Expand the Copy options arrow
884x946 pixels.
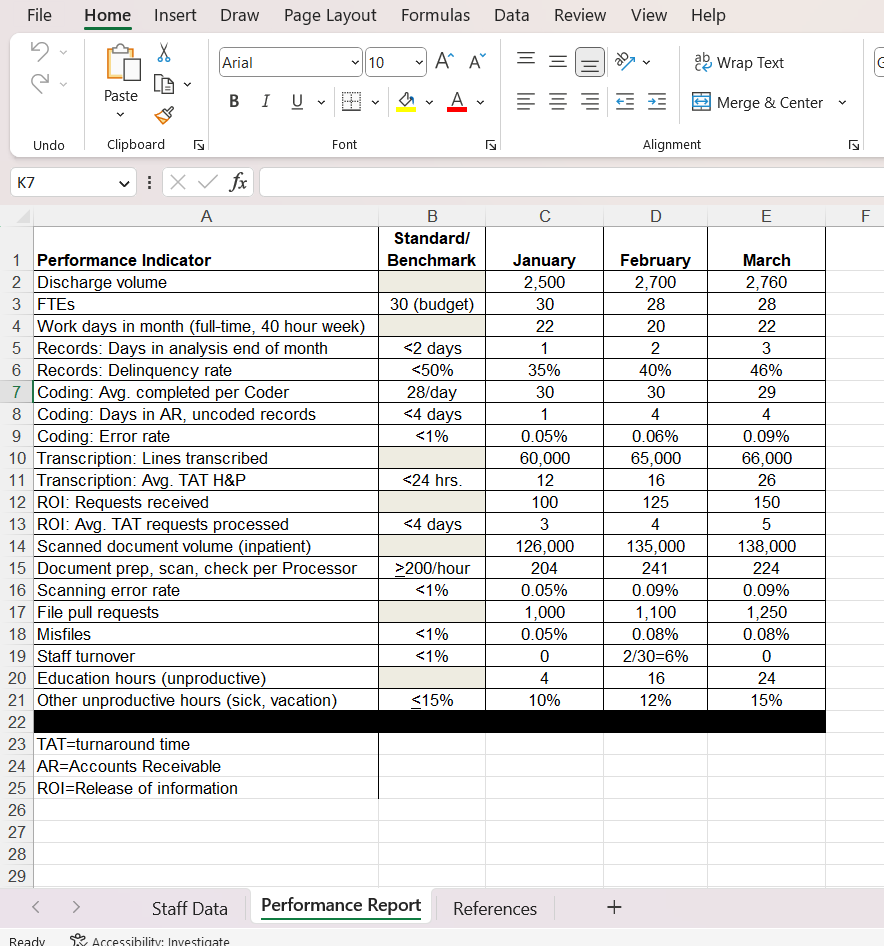click(x=187, y=84)
